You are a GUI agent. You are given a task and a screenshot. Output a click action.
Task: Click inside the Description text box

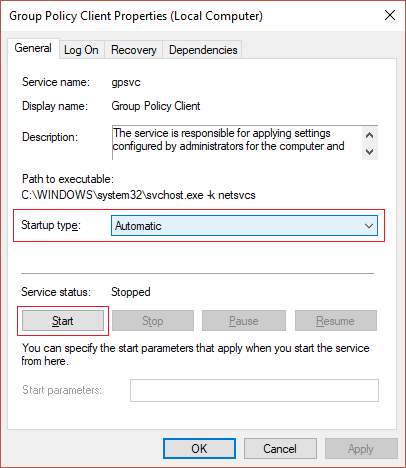[x=237, y=143]
